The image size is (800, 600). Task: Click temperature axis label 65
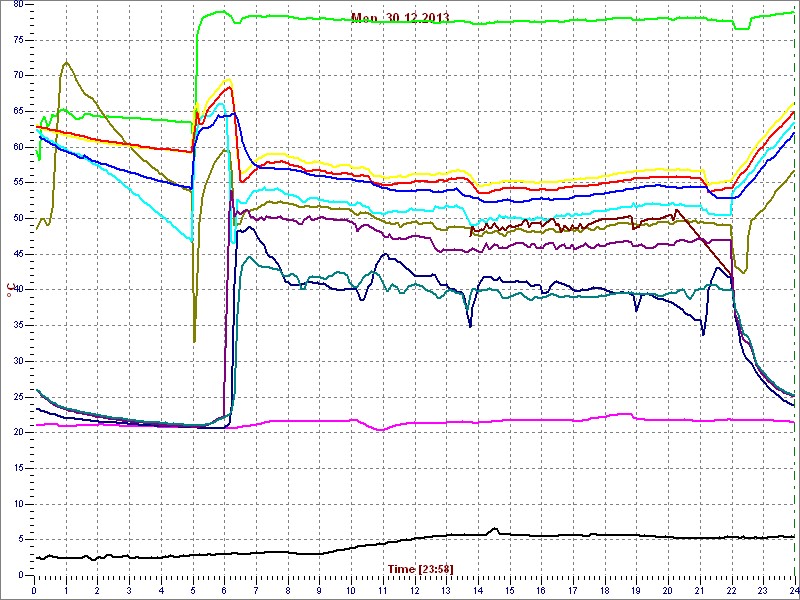(17, 112)
